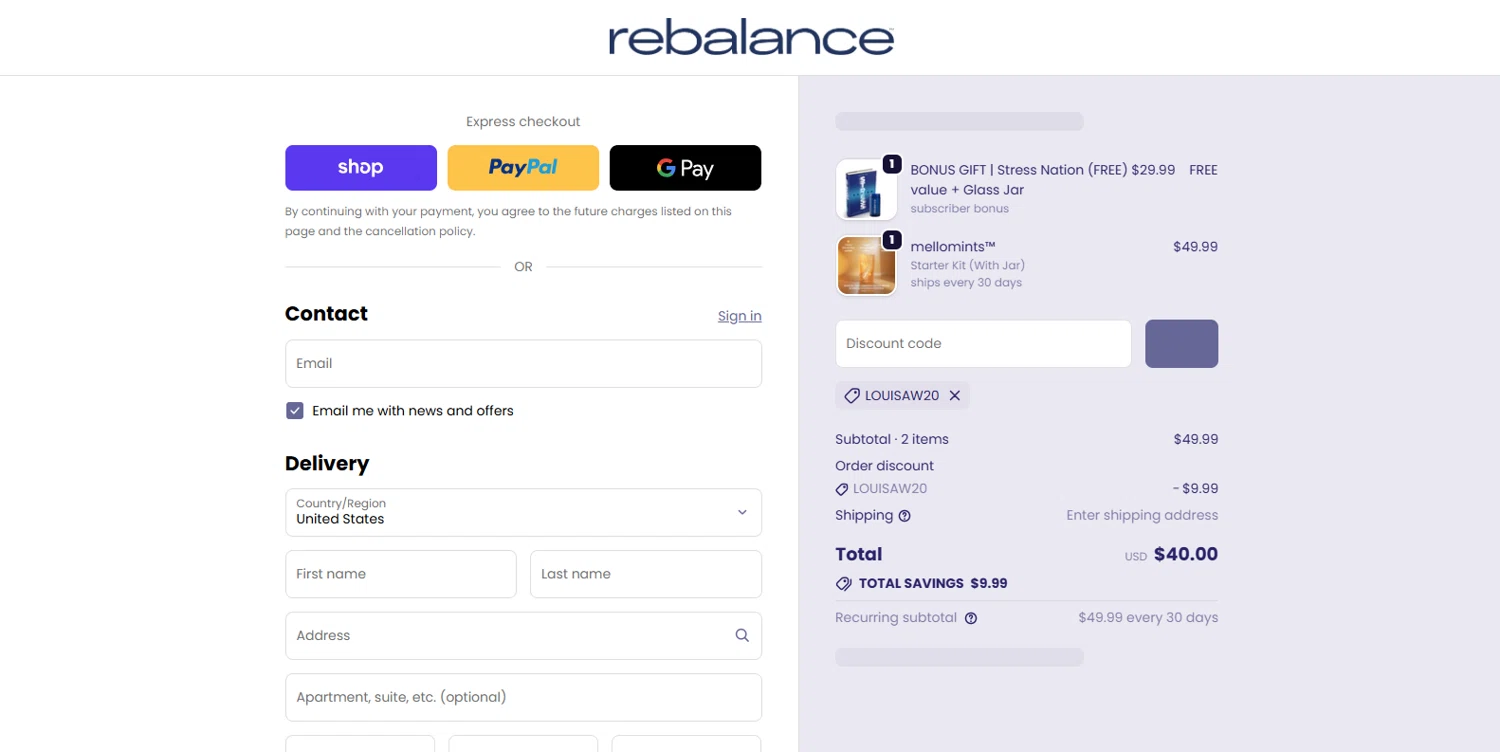Open the Sign in link
Image resolution: width=1500 pixels, height=752 pixels.
739,316
